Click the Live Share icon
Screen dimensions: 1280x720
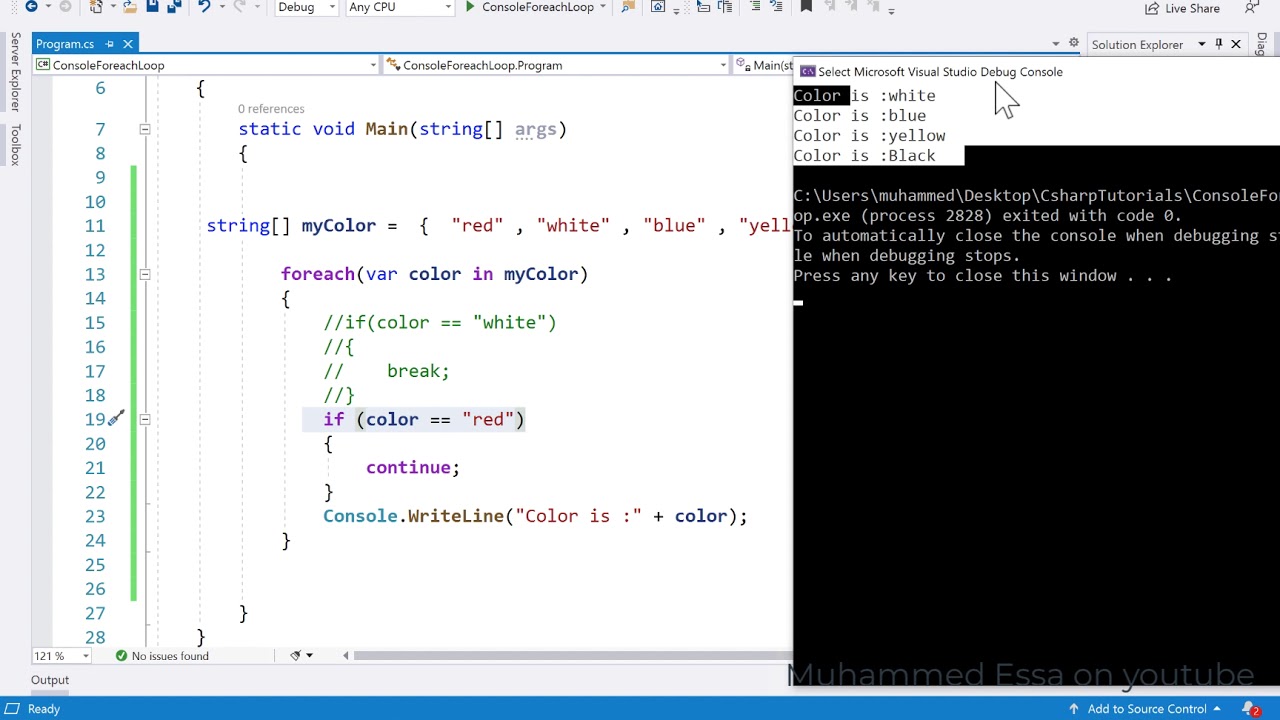tap(1152, 8)
